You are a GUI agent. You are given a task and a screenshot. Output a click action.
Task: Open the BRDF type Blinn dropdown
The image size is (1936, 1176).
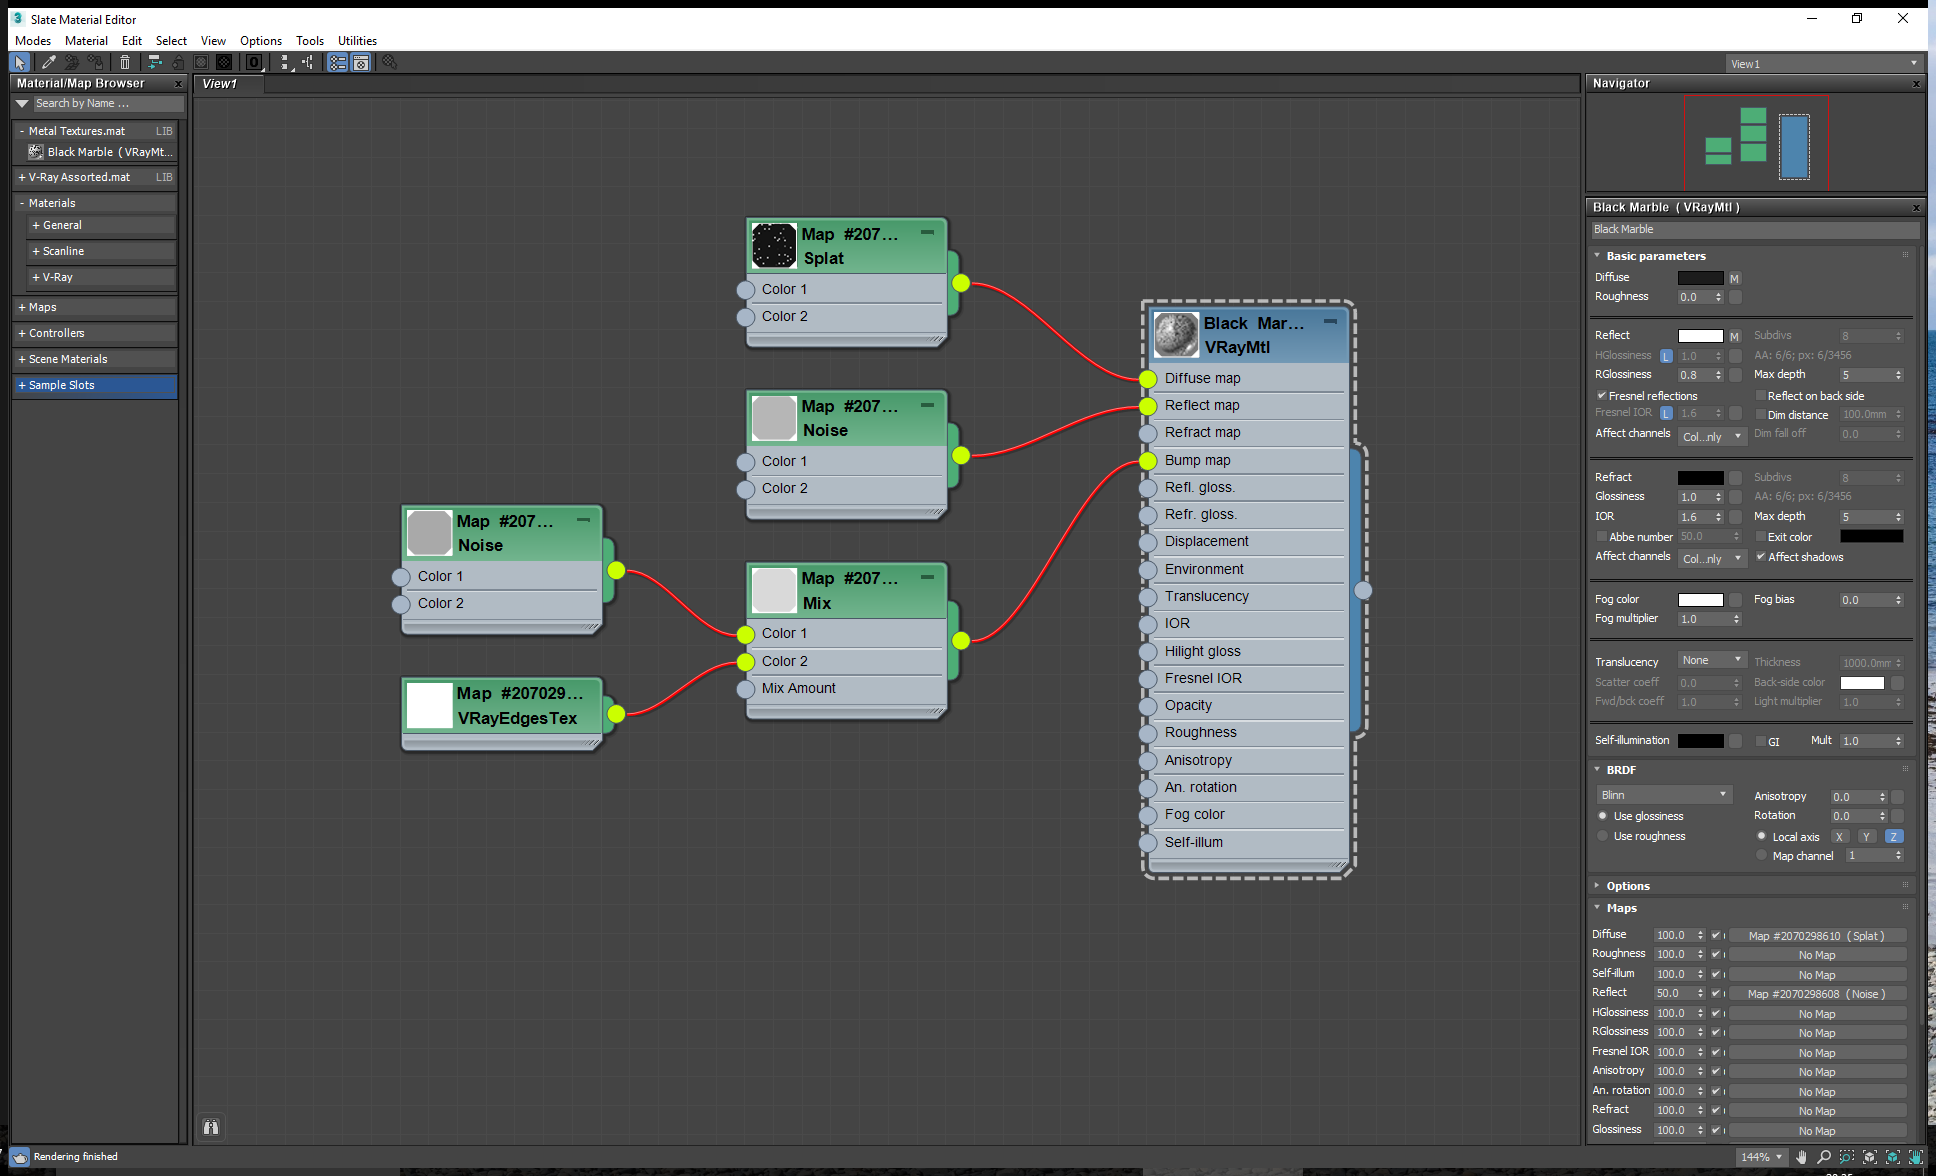1664,795
